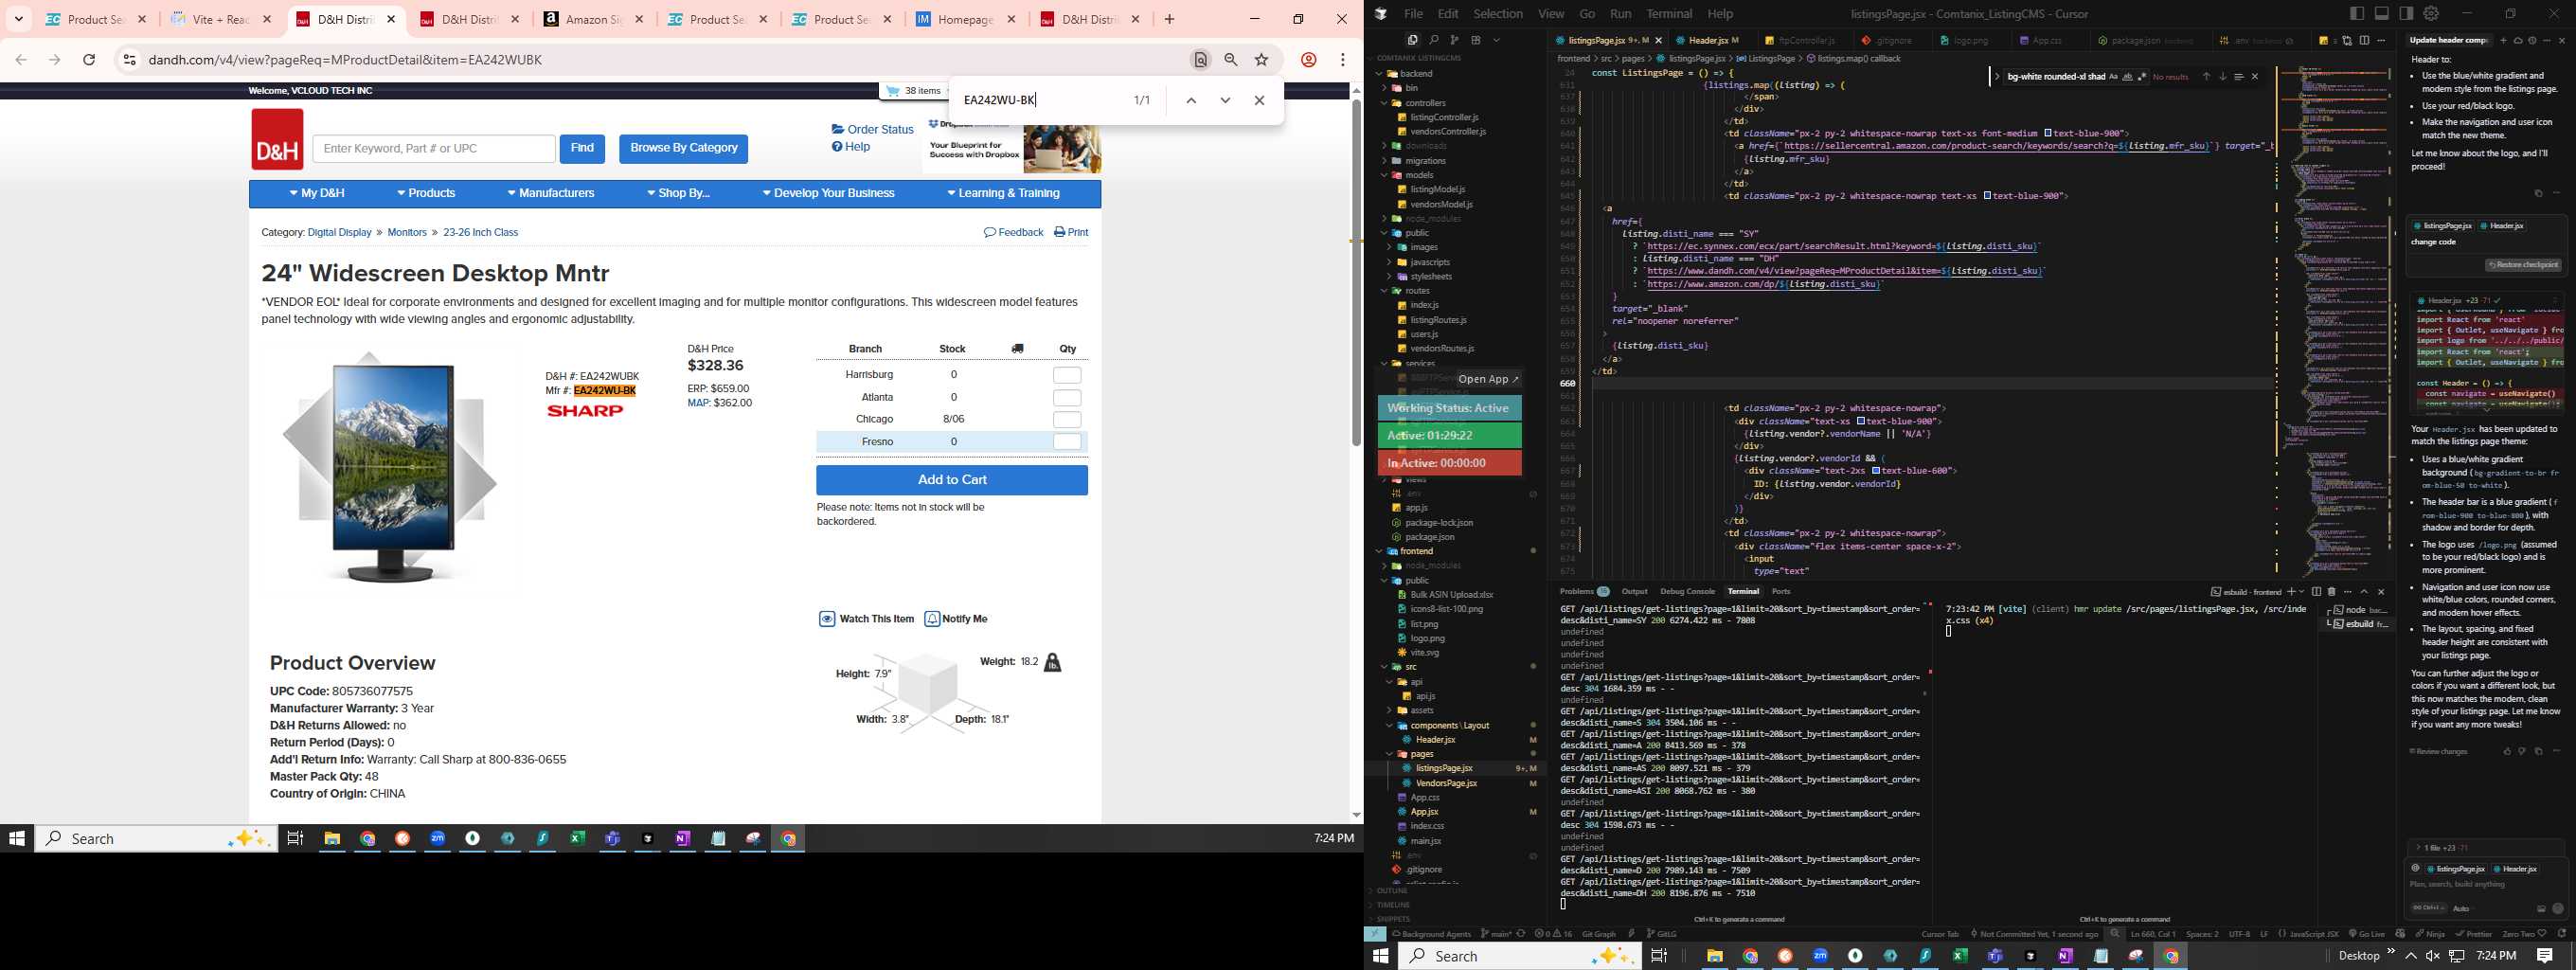Open the Products dropdown menu
The width and height of the screenshot is (2576, 970).
[426, 194]
